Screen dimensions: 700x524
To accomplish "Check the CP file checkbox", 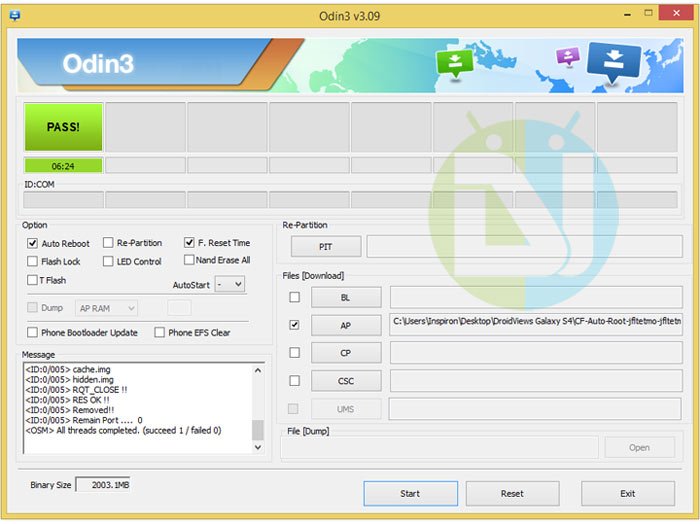I will coord(294,353).
